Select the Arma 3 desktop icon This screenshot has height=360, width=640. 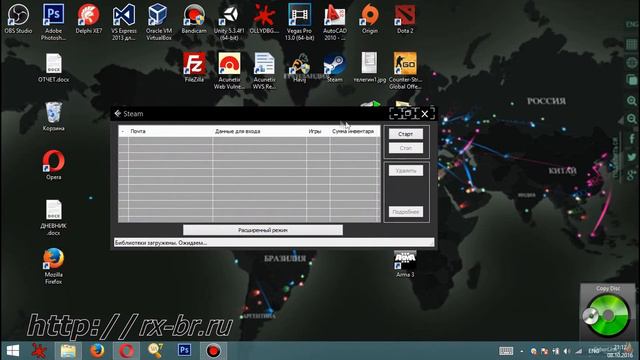point(405,264)
